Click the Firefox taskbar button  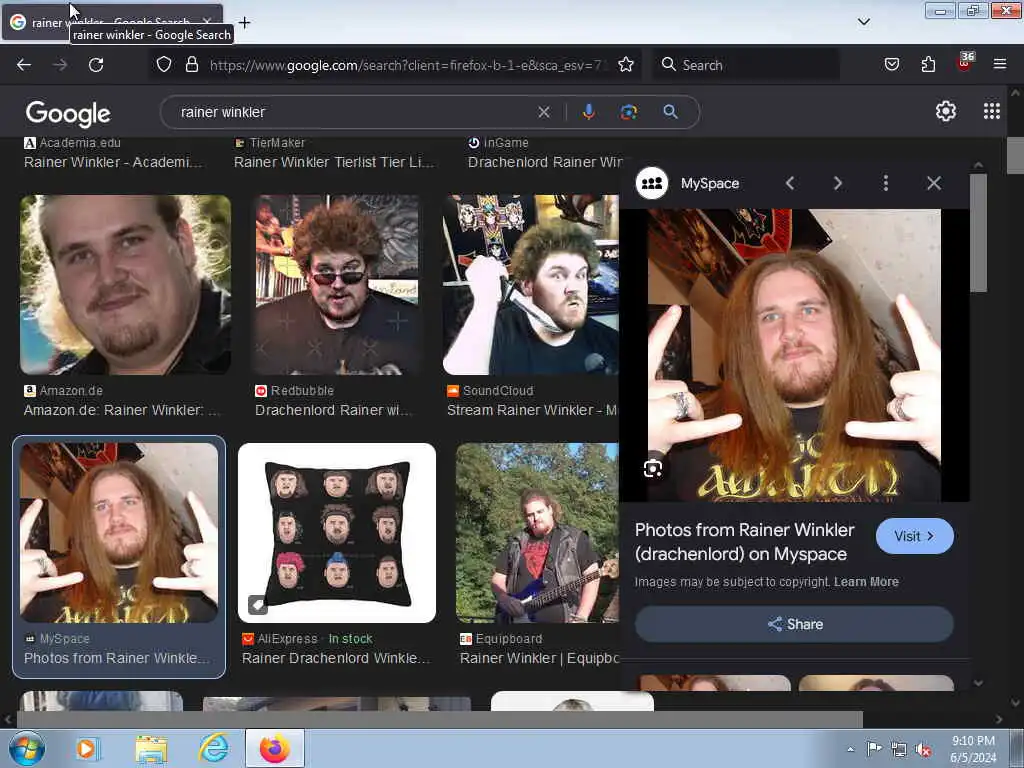pyautogui.click(x=275, y=748)
